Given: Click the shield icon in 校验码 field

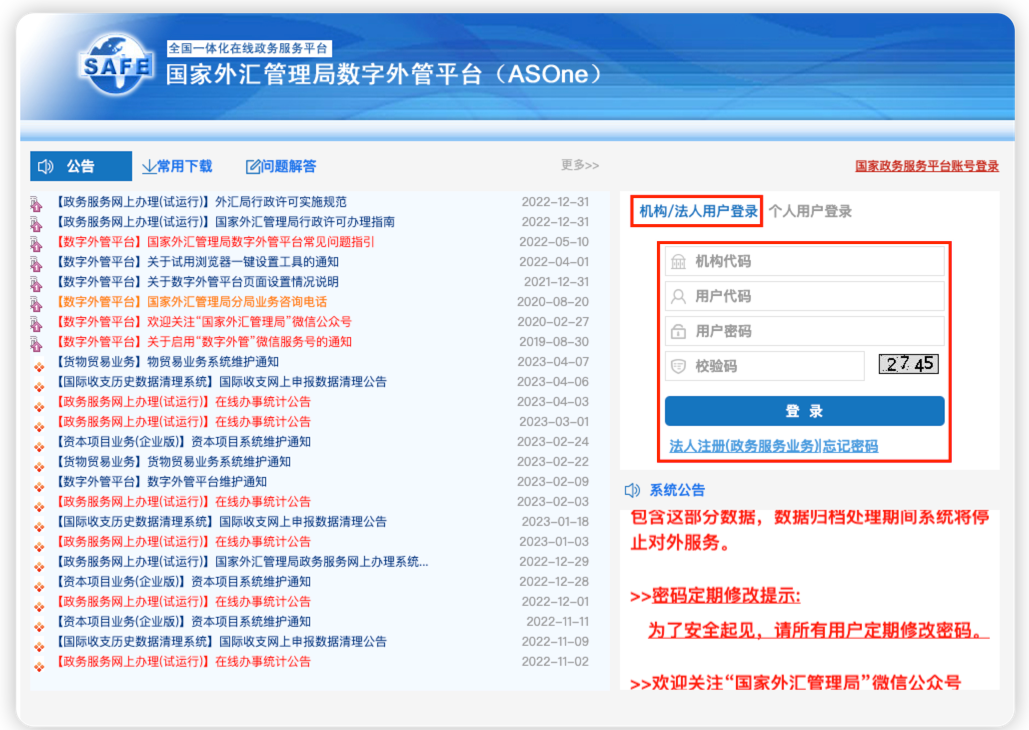Looking at the screenshot, I should tap(678, 367).
